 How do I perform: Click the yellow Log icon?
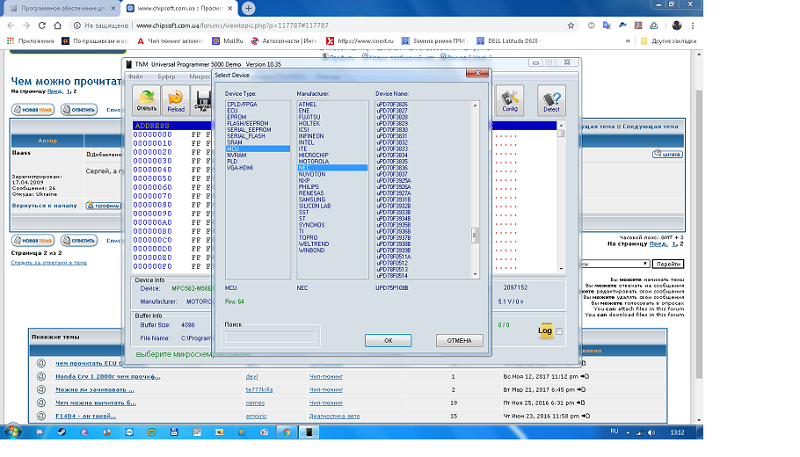coord(545,330)
